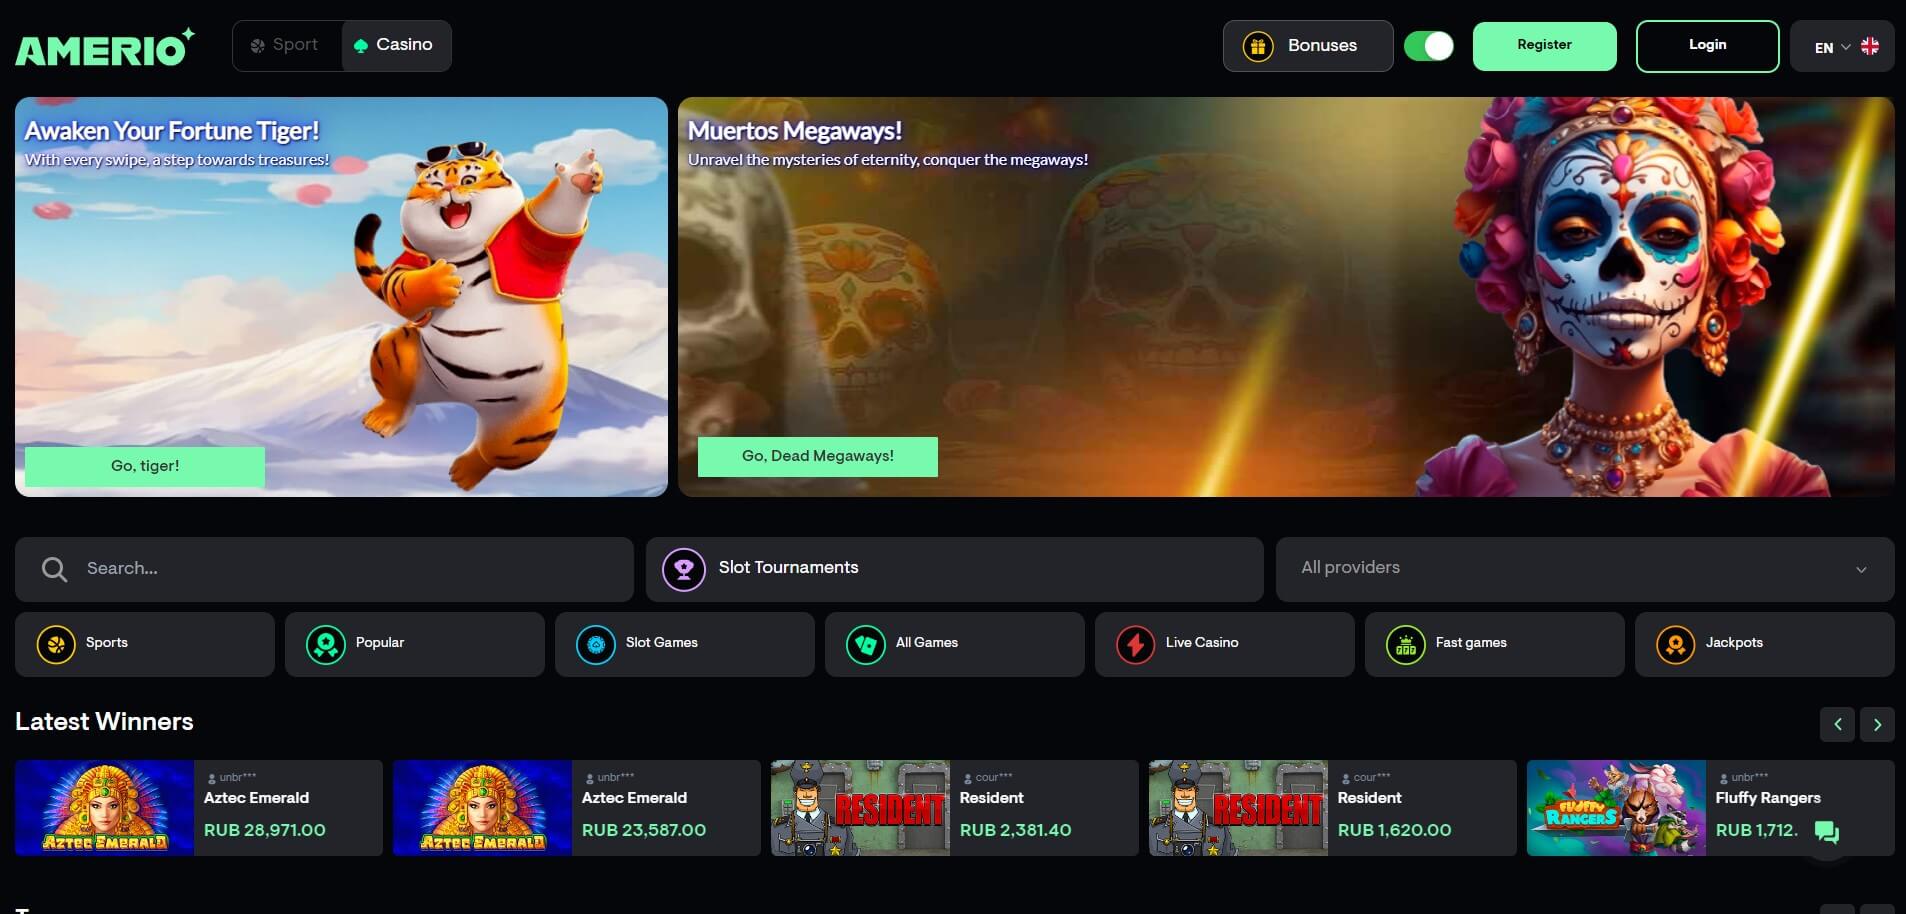Image resolution: width=1906 pixels, height=914 pixels.
Task: Open the Live Casino category
Action: (1225, 645)
